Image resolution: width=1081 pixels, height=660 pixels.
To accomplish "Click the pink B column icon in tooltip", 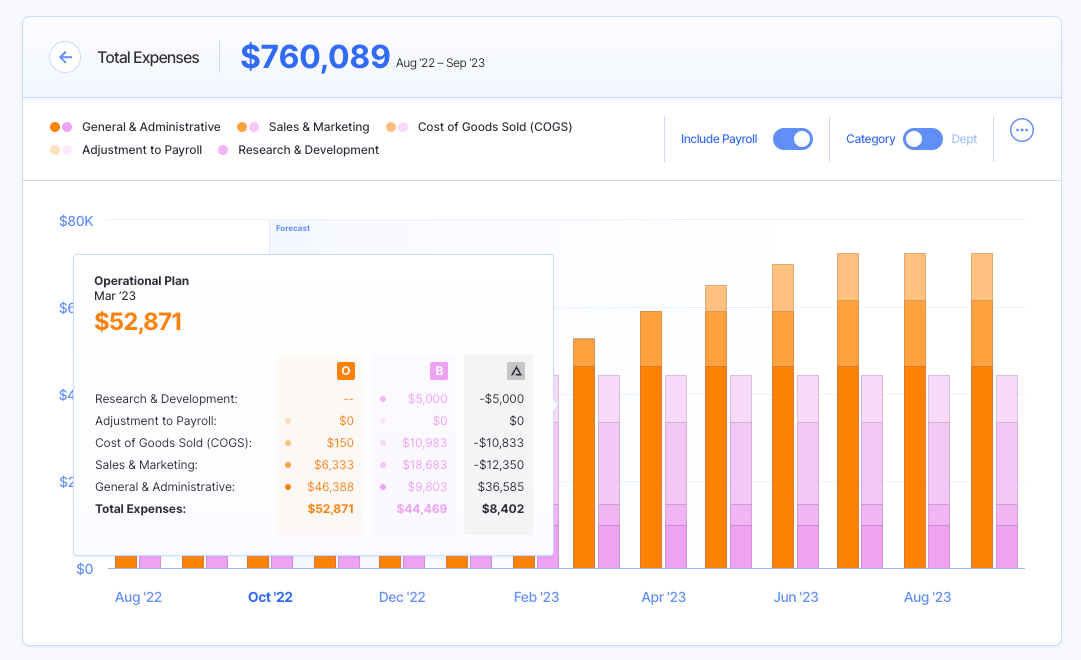I will coord(439,371).
